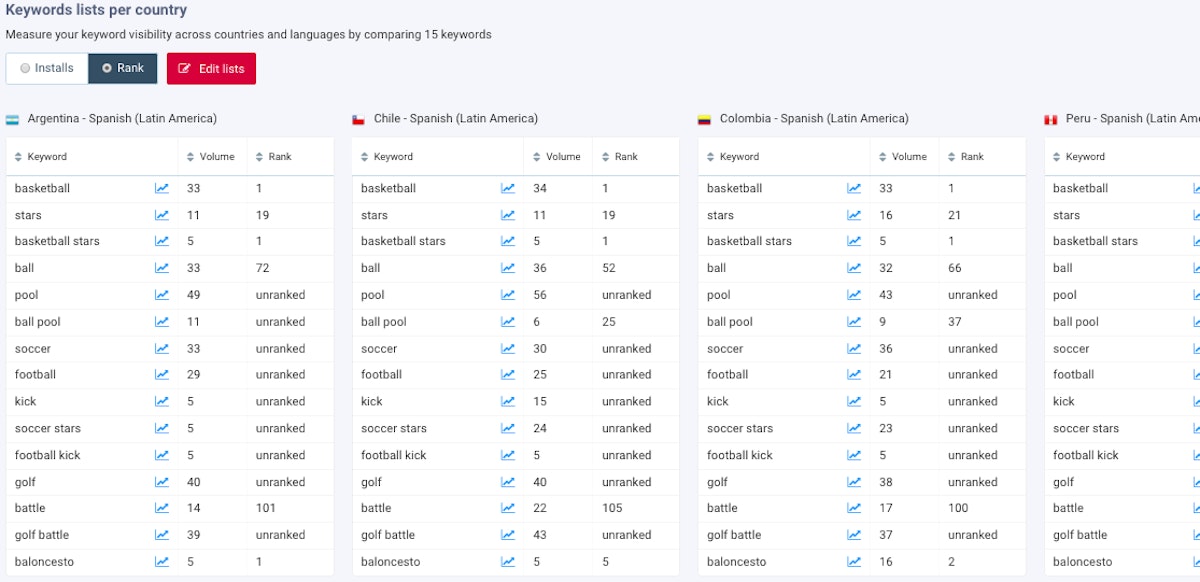Open trend chart for basketball in Argentina
The height and width of the screenshot is (582, 1200).
[x=162, y=188]
